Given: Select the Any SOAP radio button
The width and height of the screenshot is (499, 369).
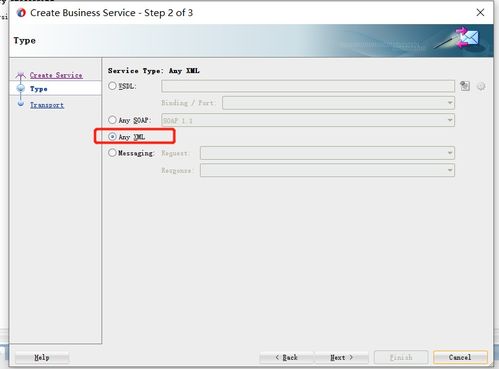Looking at the screenshot, I should click(x=112, y=120).
